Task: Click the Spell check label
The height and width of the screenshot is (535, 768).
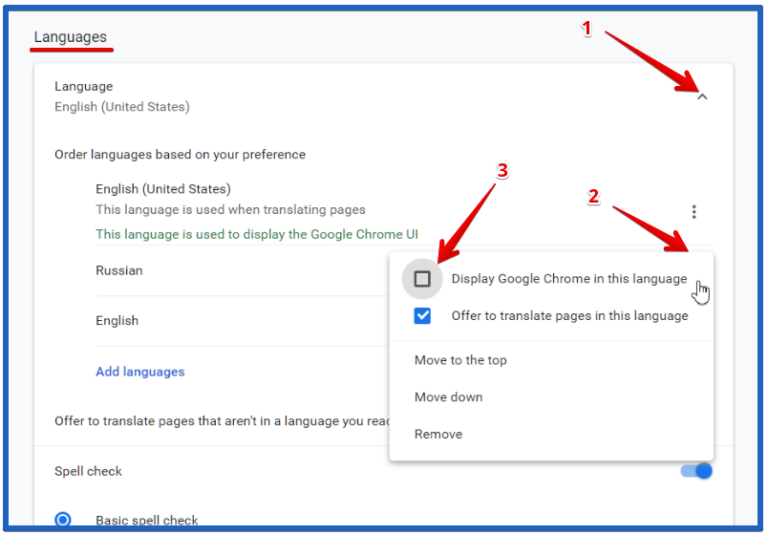Action: click(88, 471)
